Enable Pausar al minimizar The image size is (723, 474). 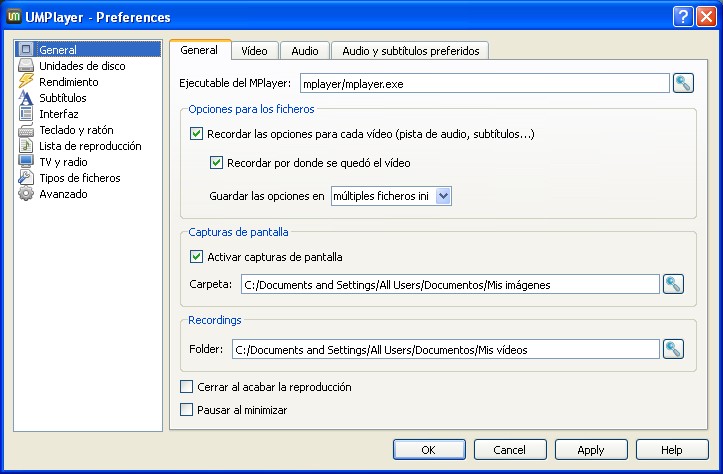click(x=186, y=409)
